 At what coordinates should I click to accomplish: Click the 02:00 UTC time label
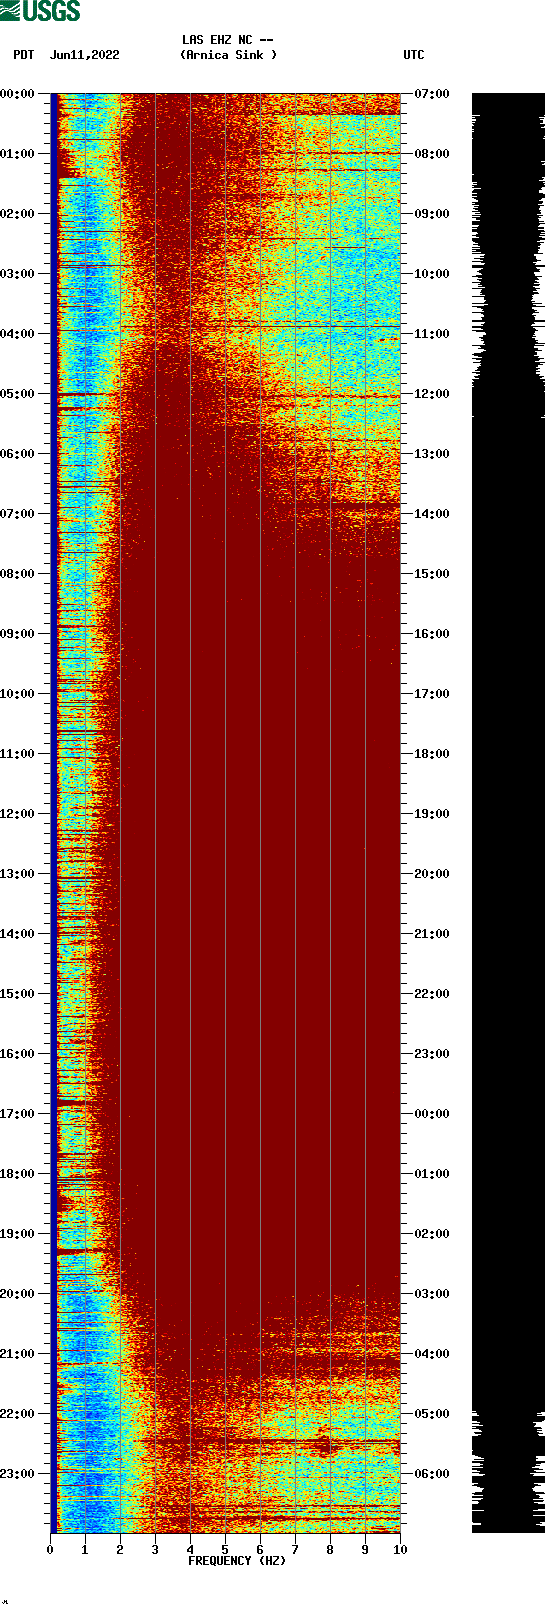(x=432, y=1234)
